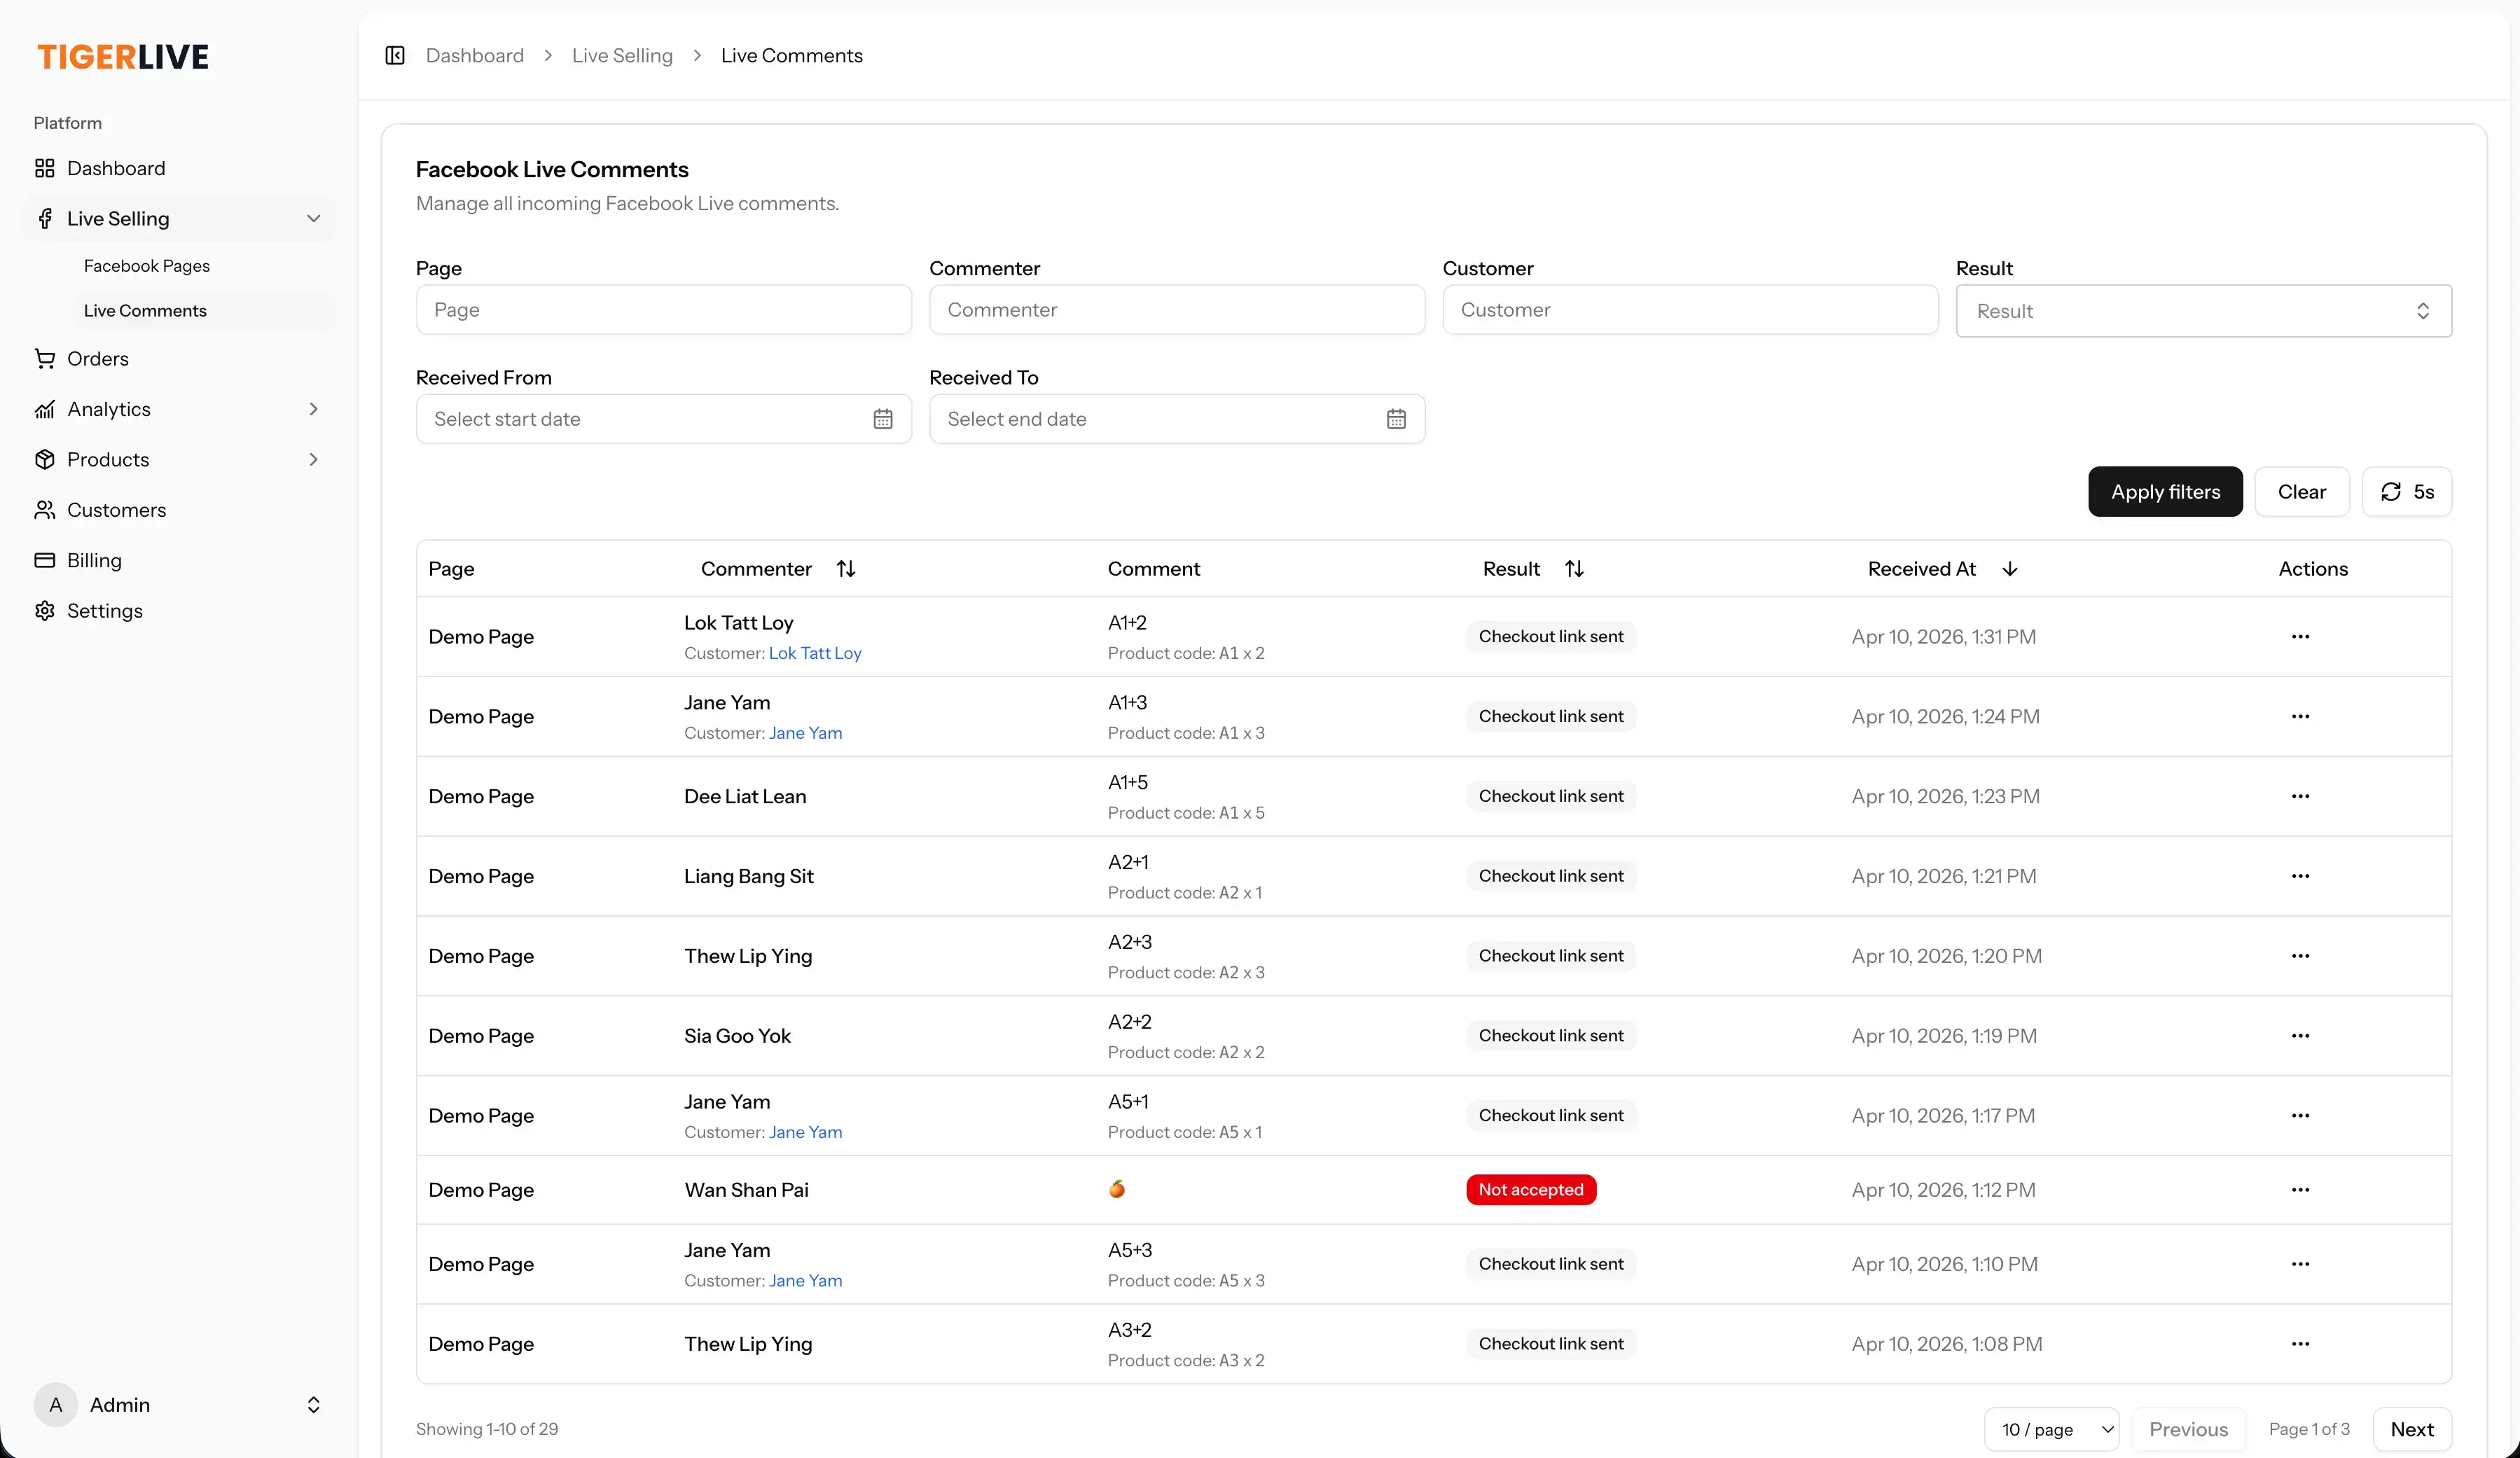Open the Received From date picker
The image size is (2520, 1458).
[664, 419]
